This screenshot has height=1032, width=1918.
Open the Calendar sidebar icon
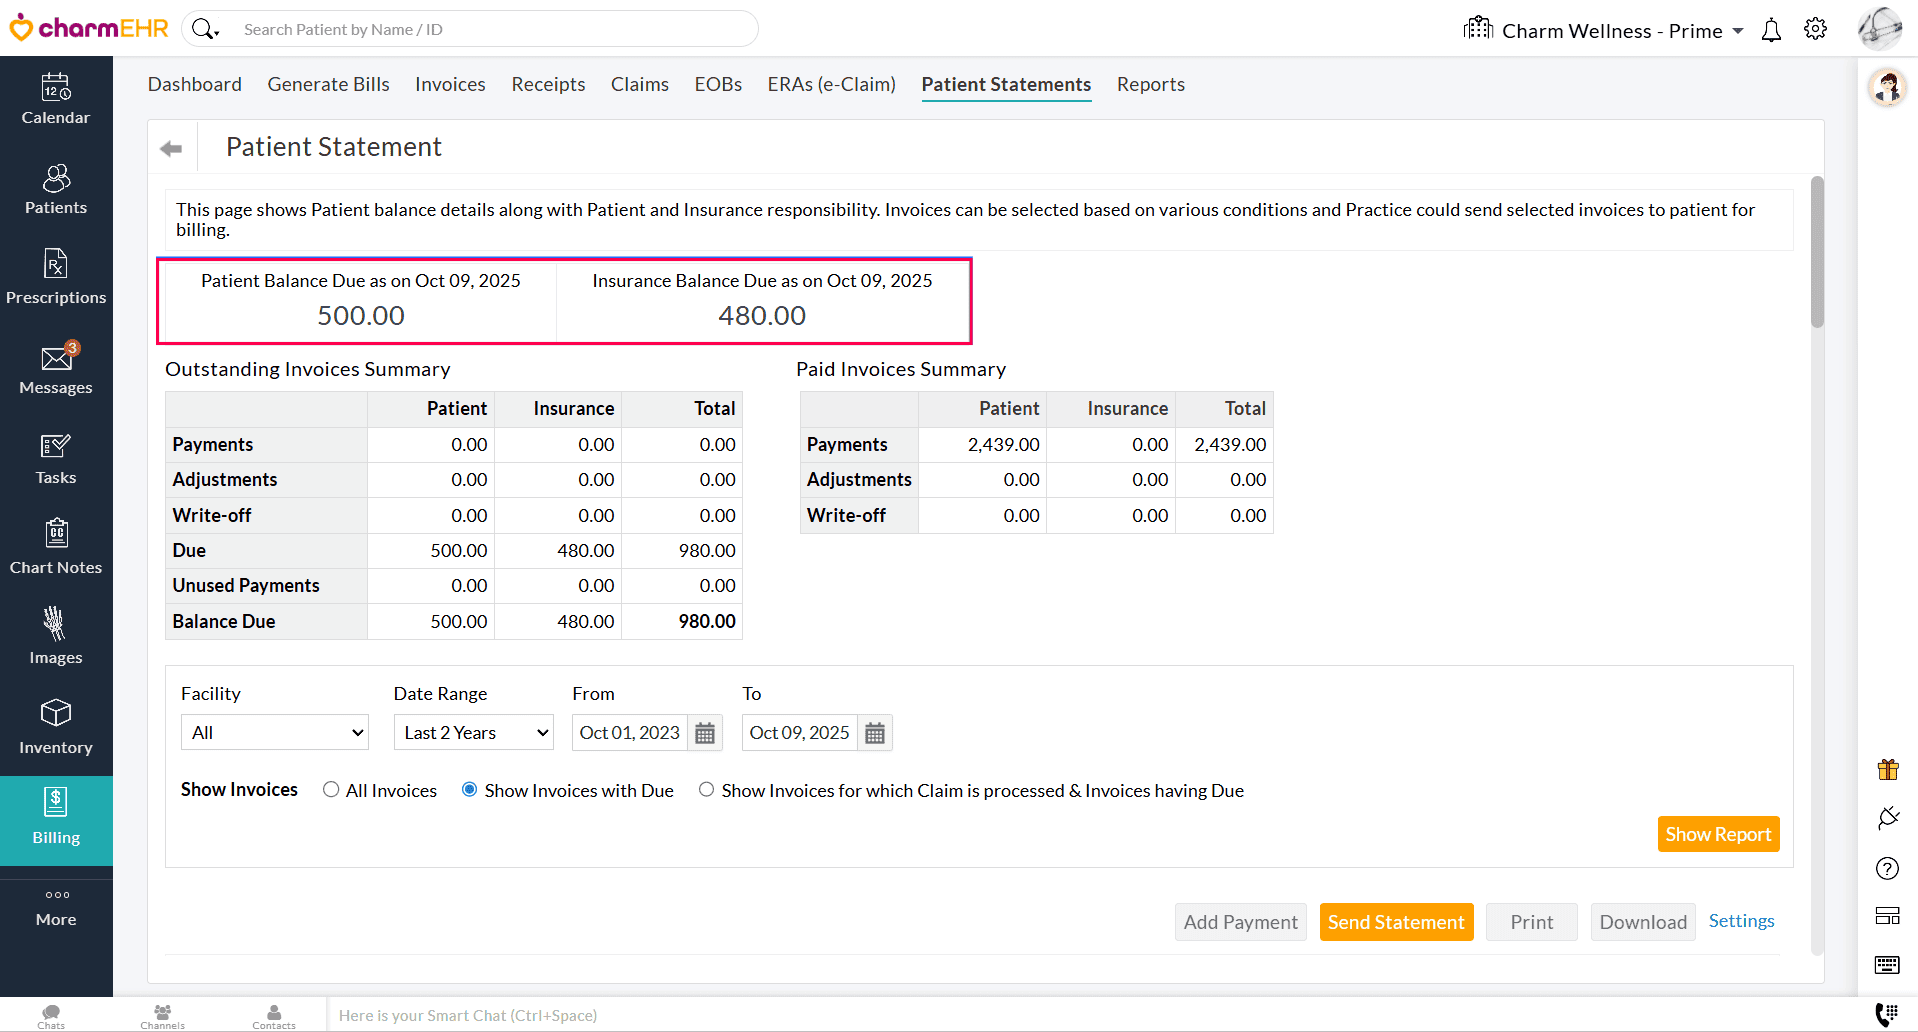tap(56, 99)
